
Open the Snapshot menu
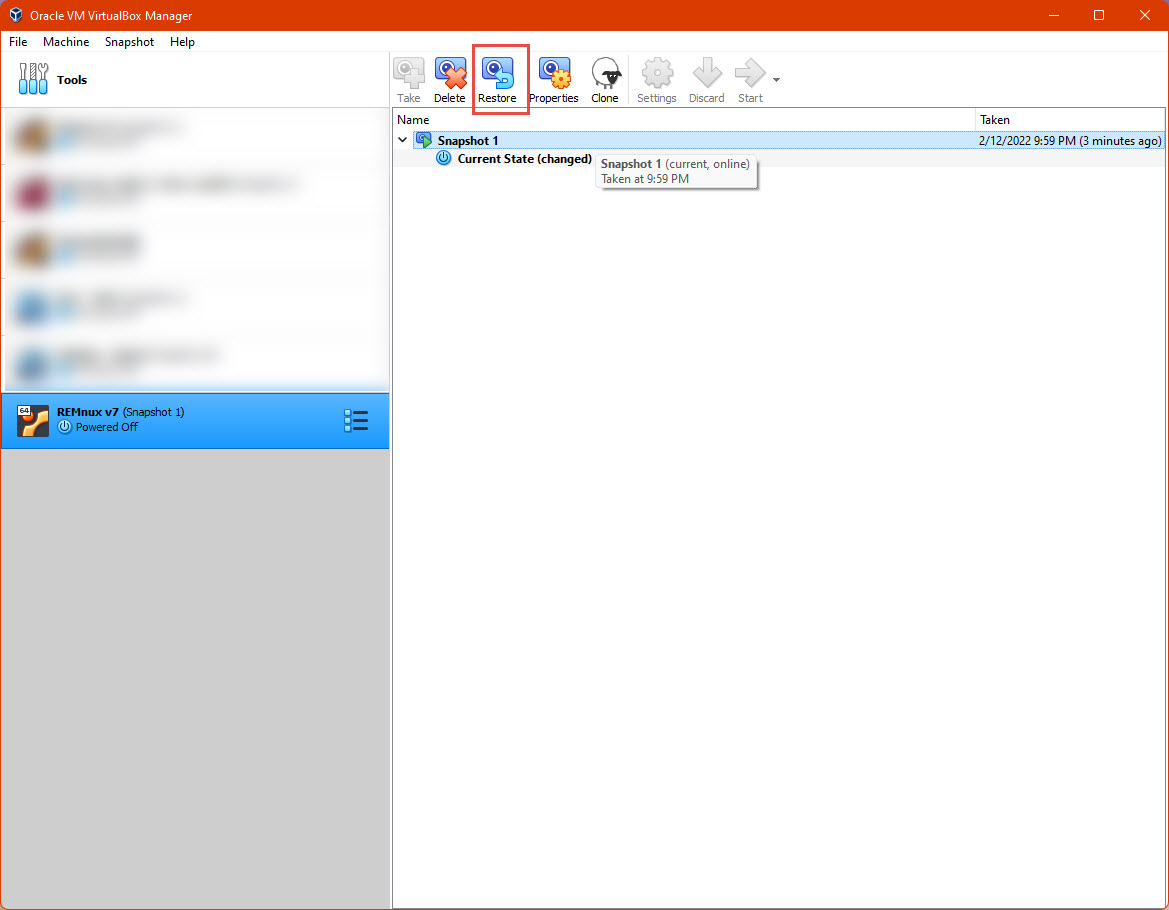click(129, 42)
